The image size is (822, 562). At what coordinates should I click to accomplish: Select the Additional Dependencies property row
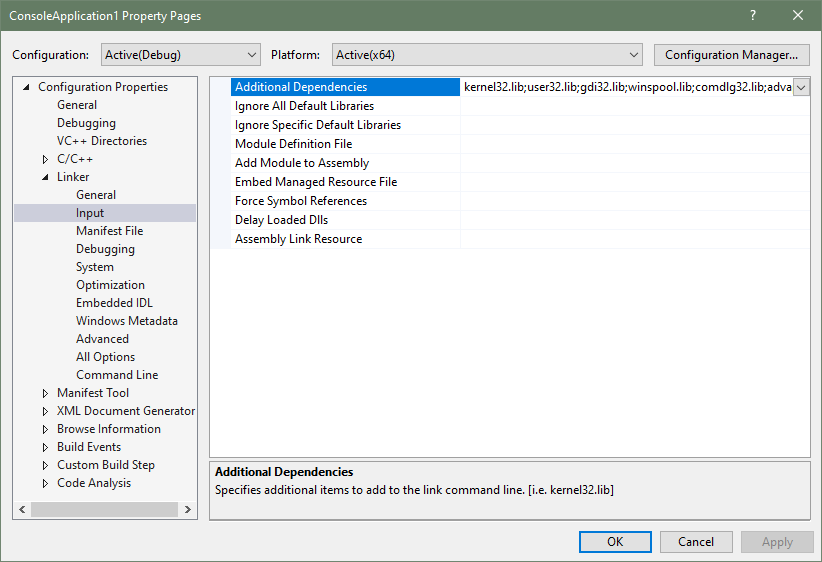345,87
